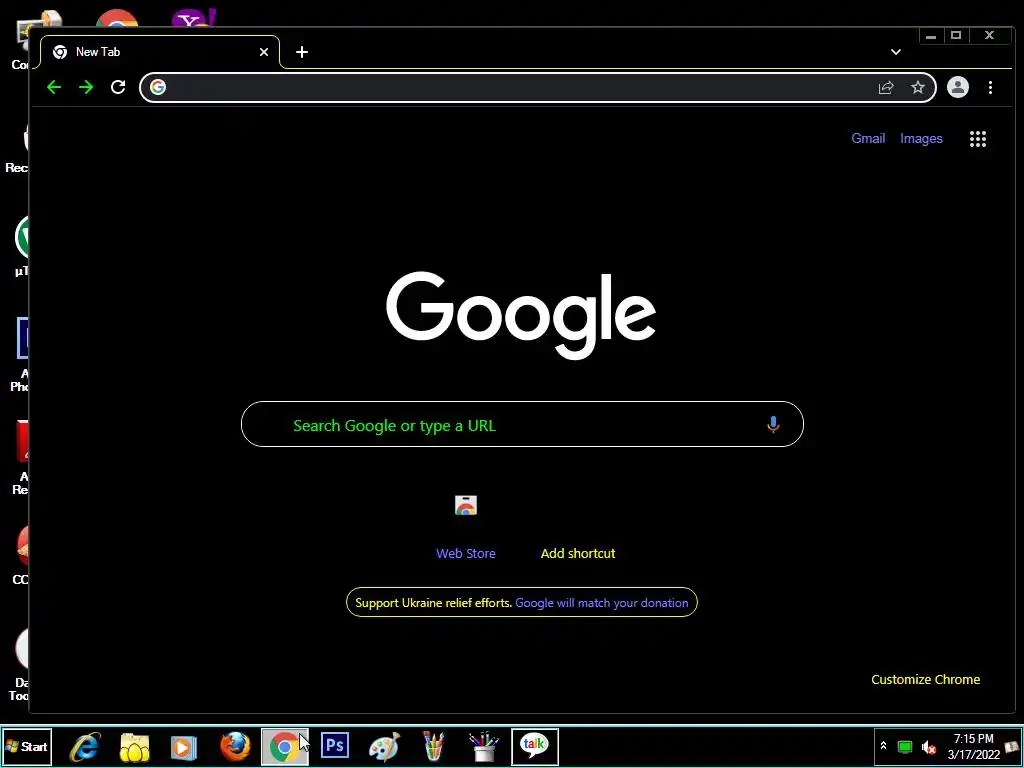
Task: Click the muted volume tray icon
Action: (x=928, y=746)
